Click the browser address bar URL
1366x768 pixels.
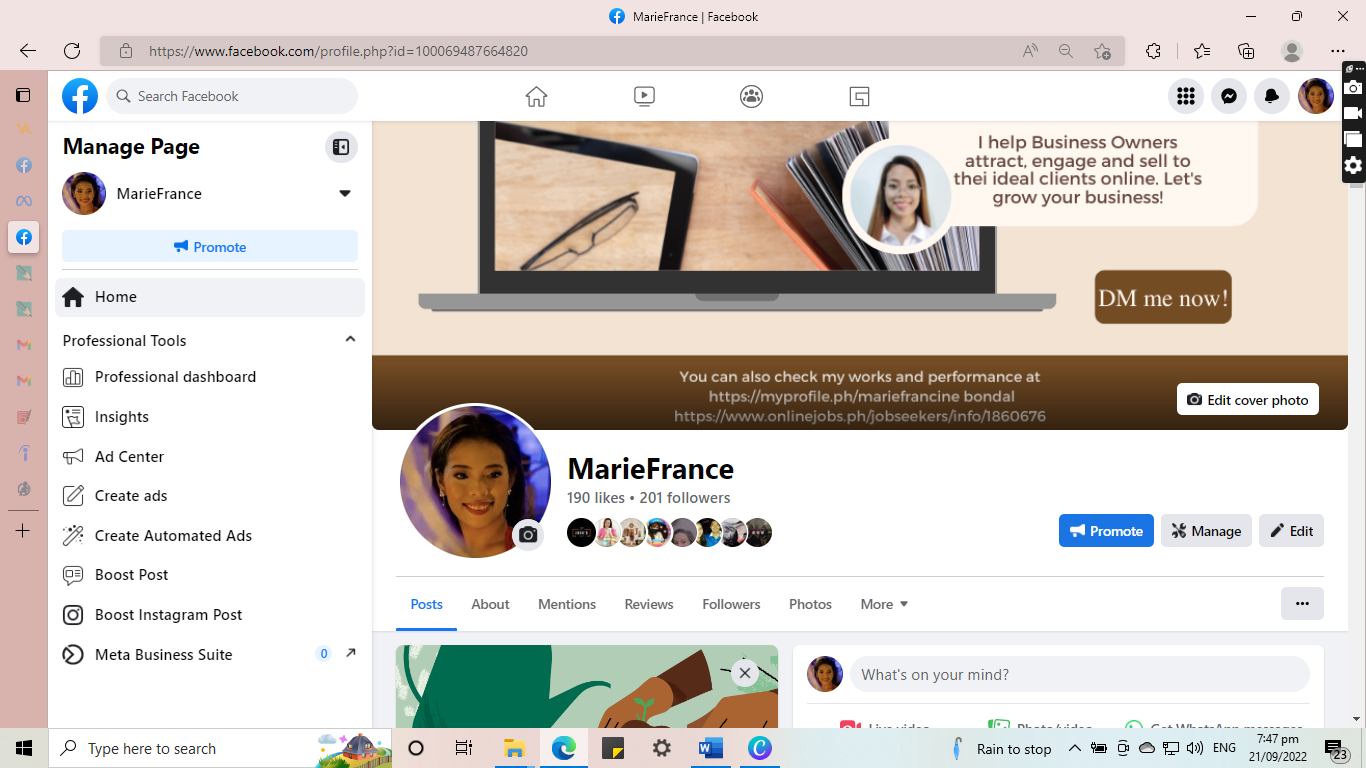tap(338, 51)
